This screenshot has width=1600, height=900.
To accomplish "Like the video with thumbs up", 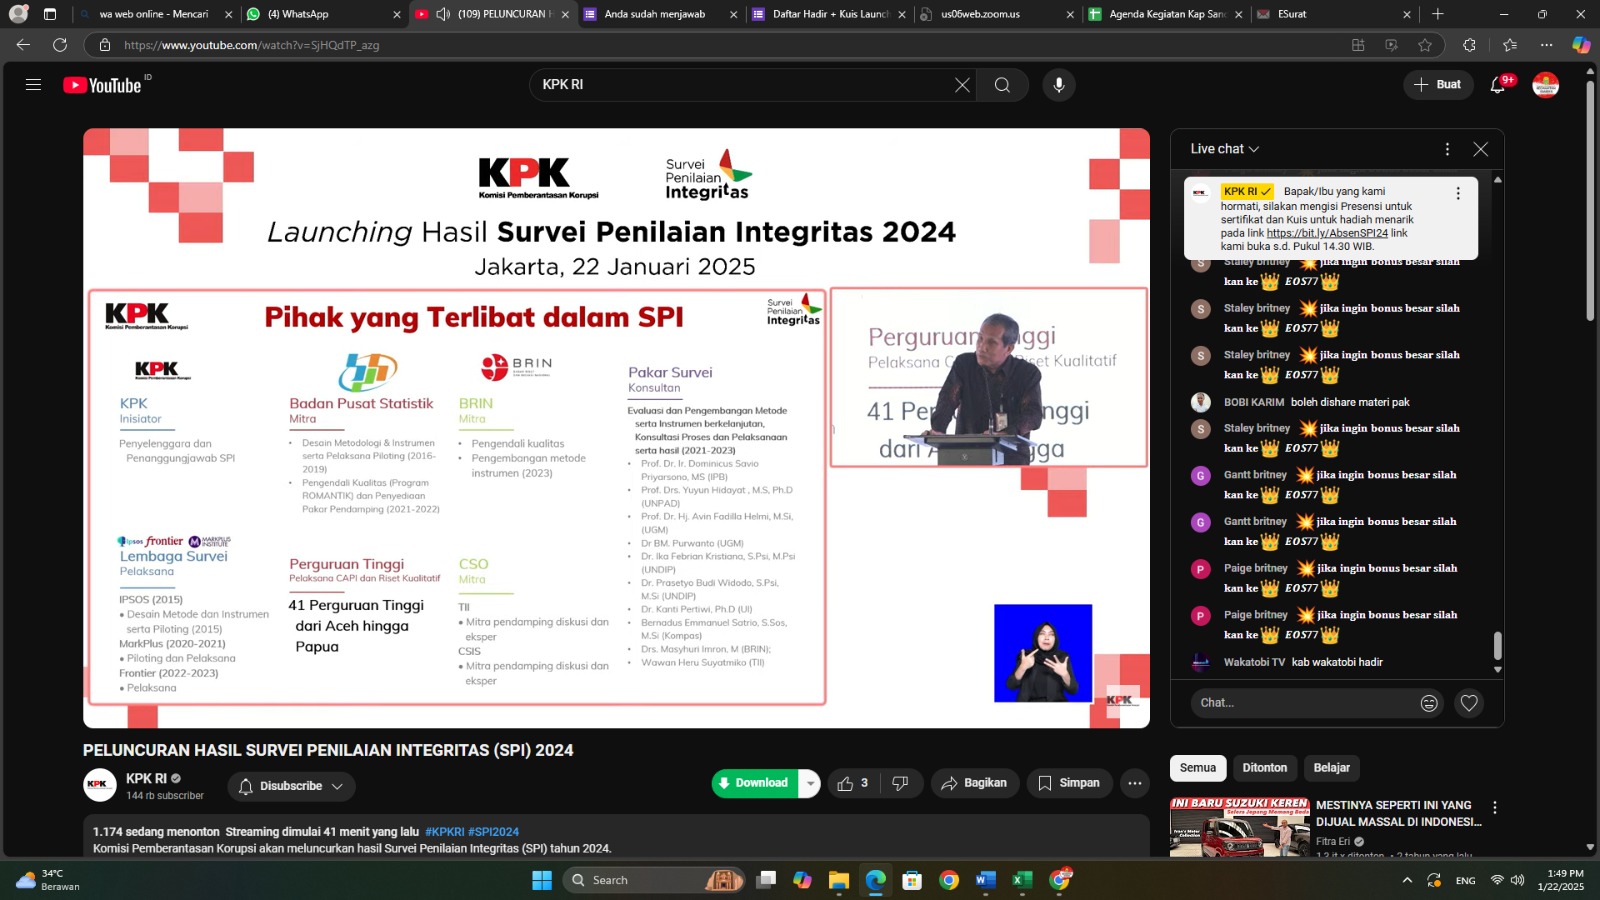I will 853,783.
